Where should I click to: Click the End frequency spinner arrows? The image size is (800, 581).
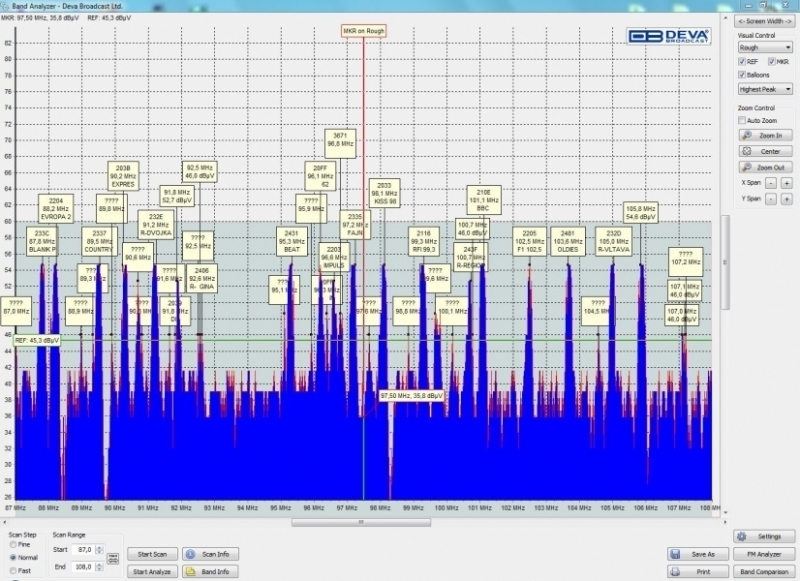[99, 567]
